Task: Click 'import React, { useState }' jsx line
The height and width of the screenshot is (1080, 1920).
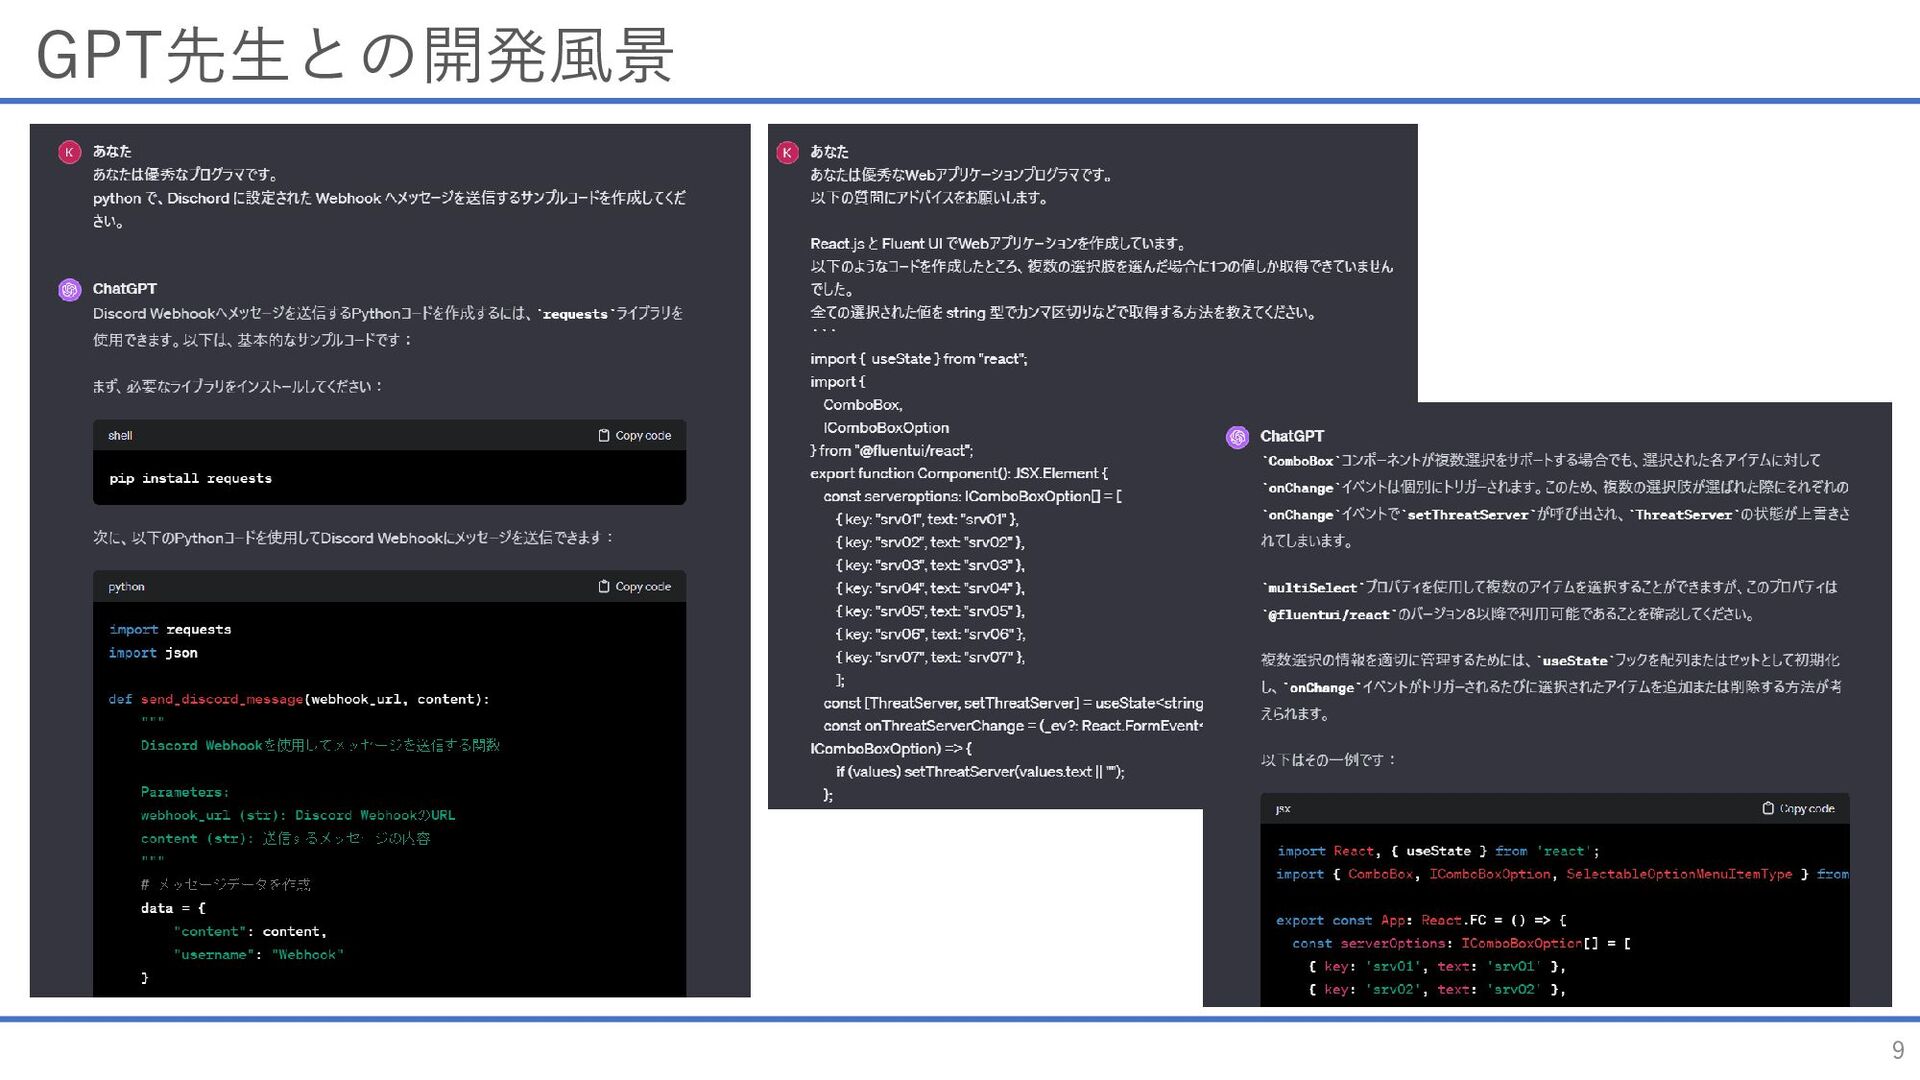Action: coord(1438,852)
